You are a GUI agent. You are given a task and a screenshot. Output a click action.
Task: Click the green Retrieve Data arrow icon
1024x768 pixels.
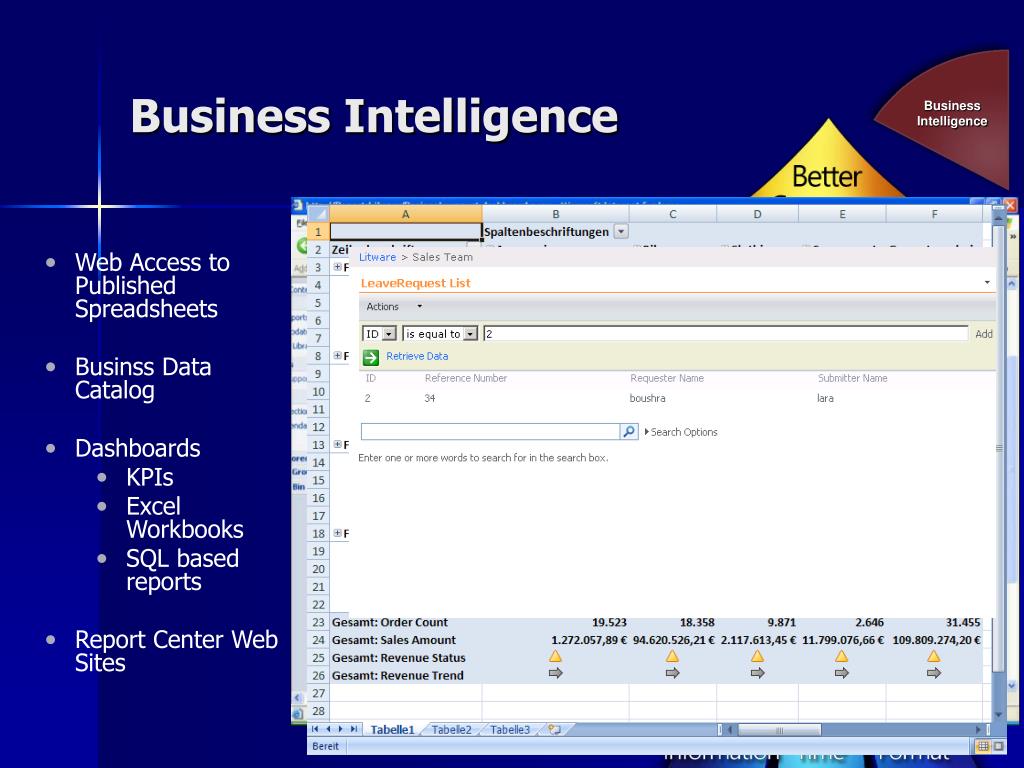[371, 357]
